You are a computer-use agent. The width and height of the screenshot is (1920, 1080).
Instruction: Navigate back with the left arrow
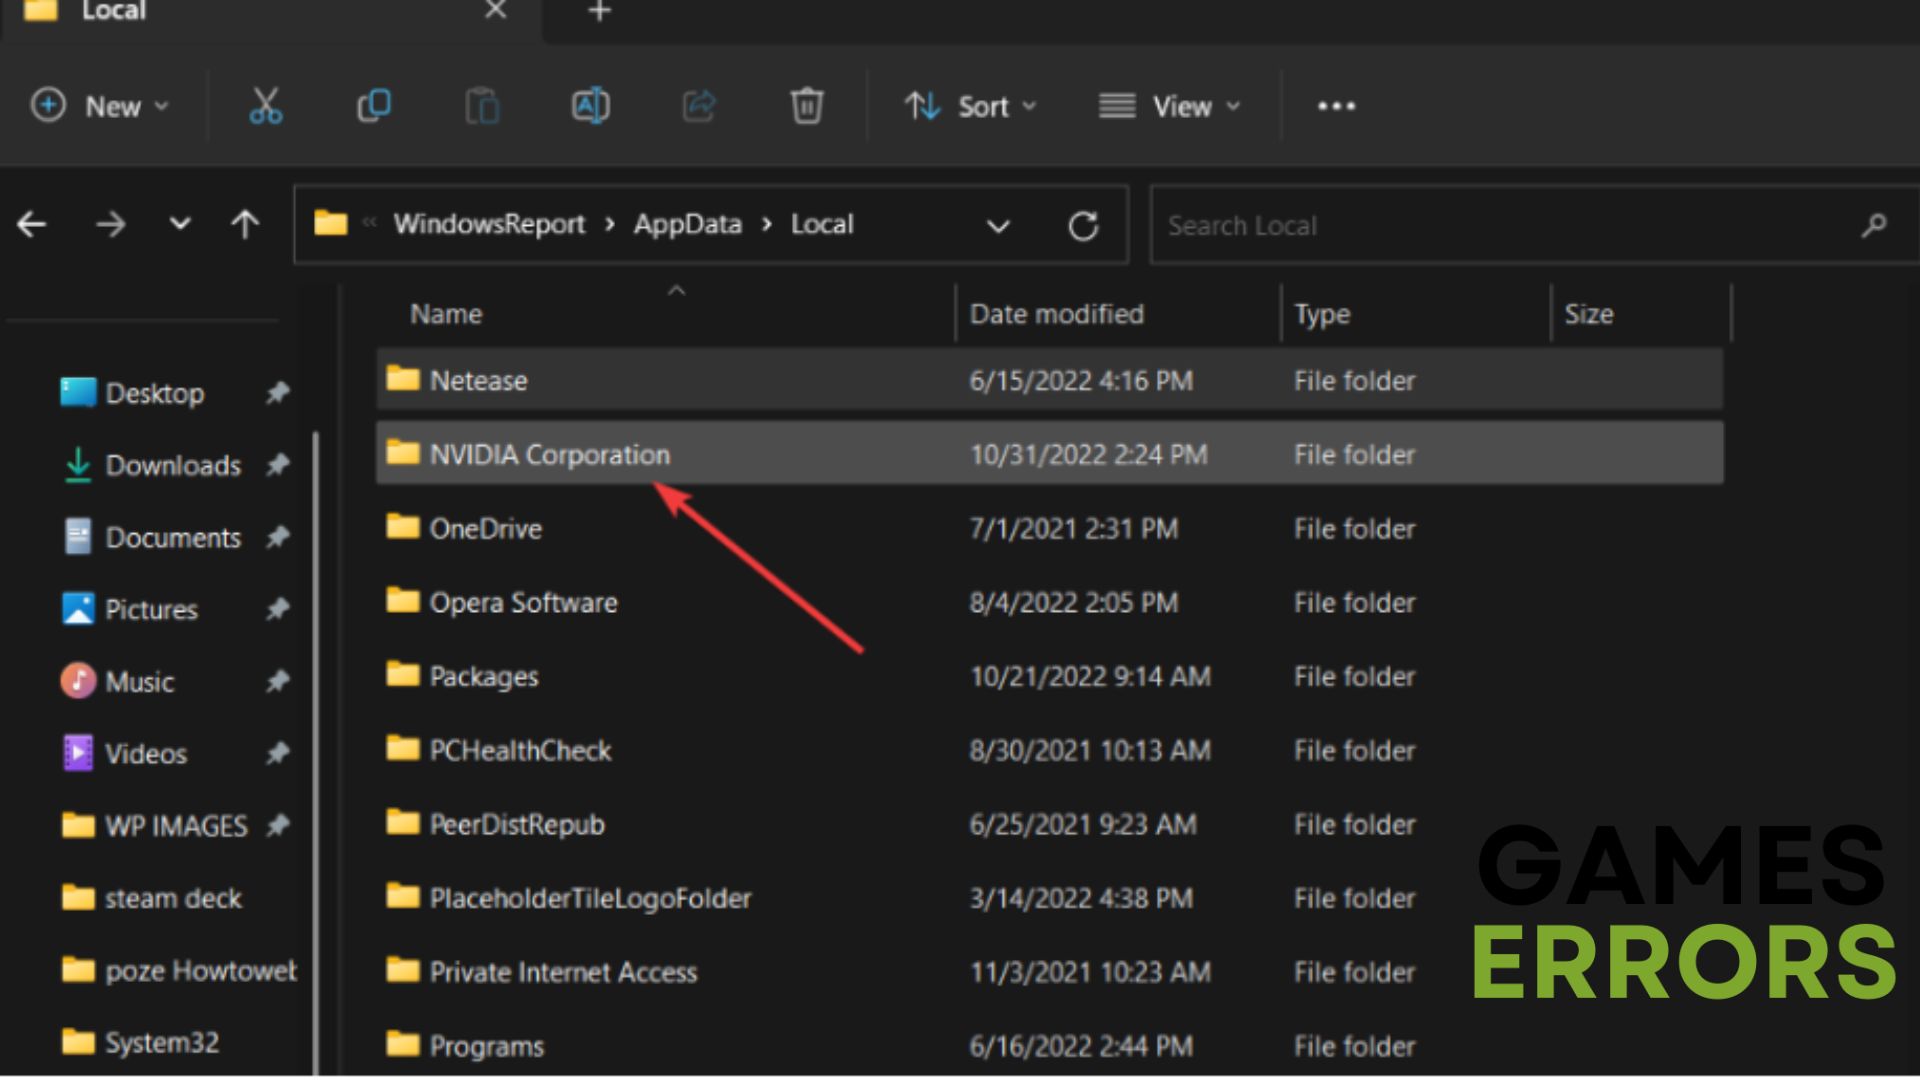(32, 224)
